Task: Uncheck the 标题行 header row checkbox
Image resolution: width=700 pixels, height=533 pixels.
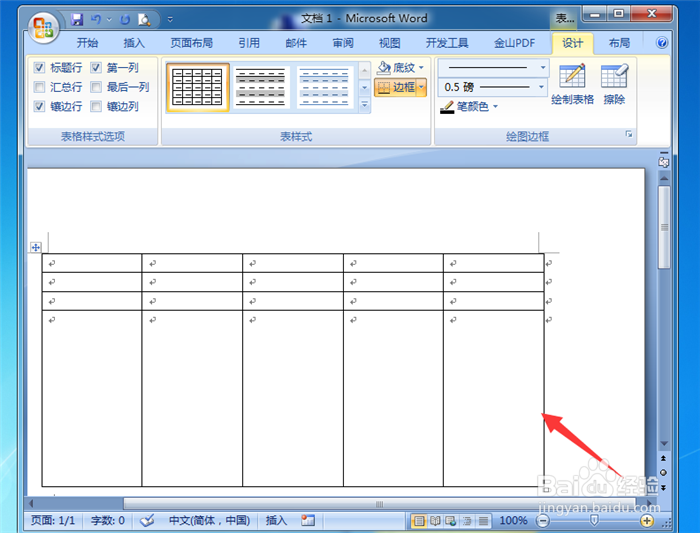Action: pyautogui.click(x=40, y=68)
